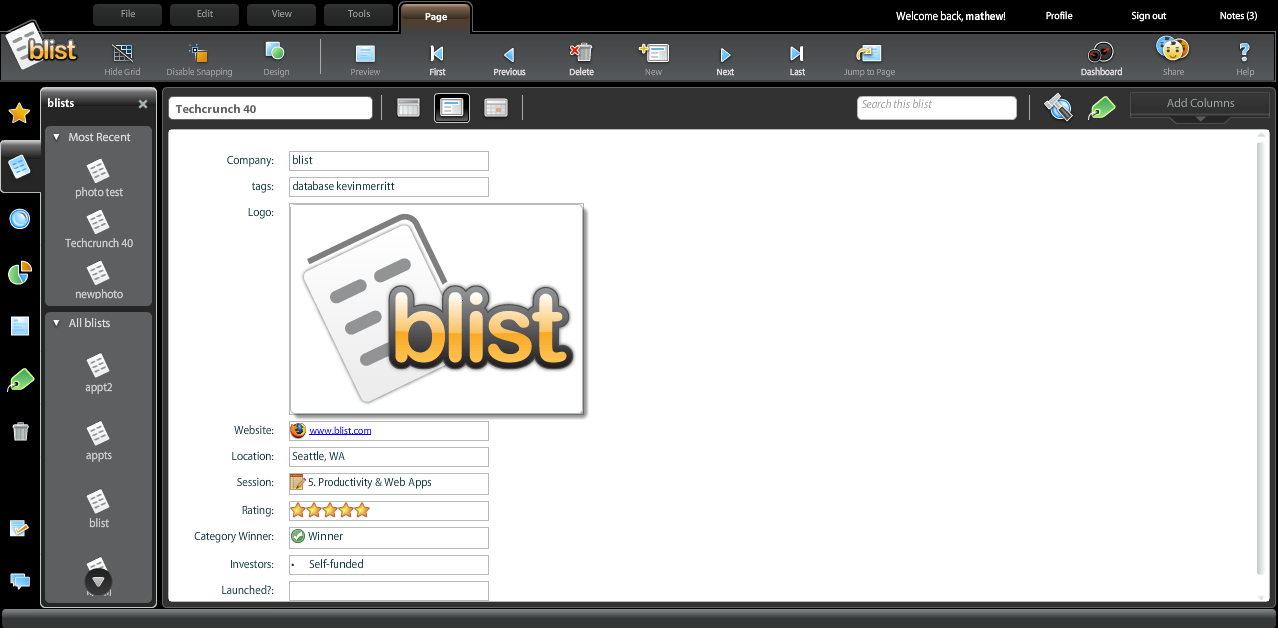Set rating using the fifth star
The width and height of the screenshot is (1278, 628).
362,510
